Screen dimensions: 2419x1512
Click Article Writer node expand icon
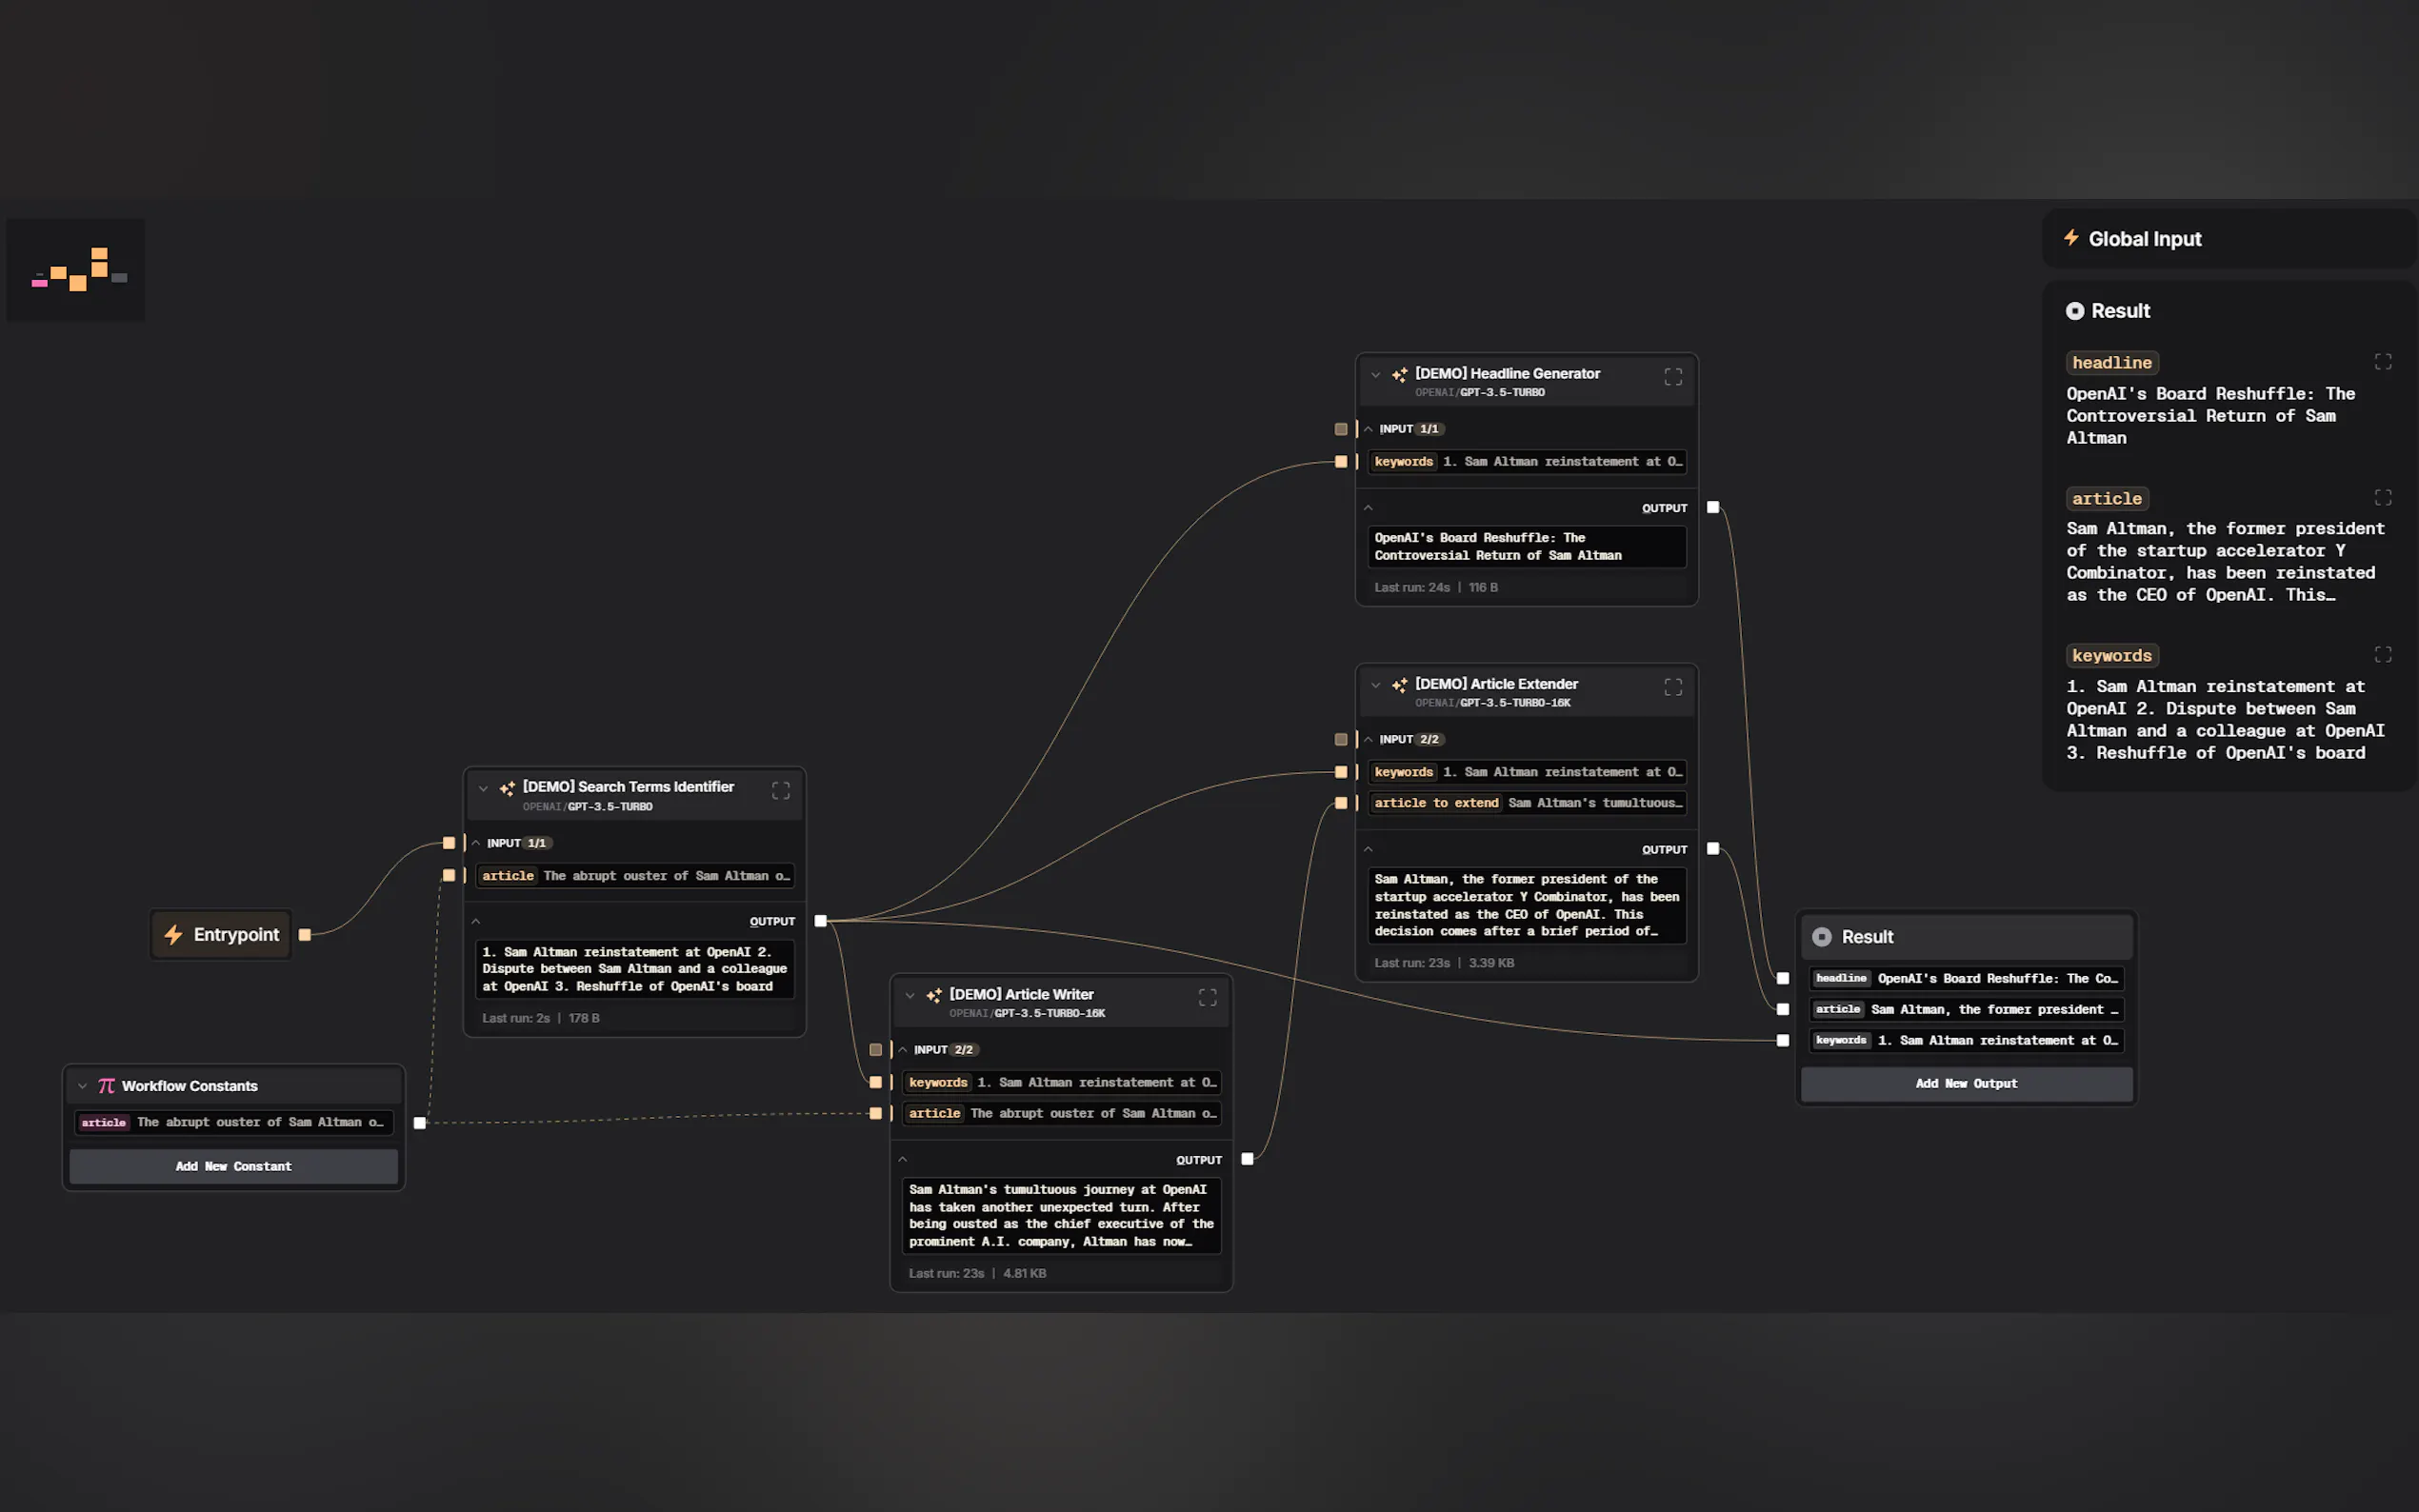(1207, 997)
